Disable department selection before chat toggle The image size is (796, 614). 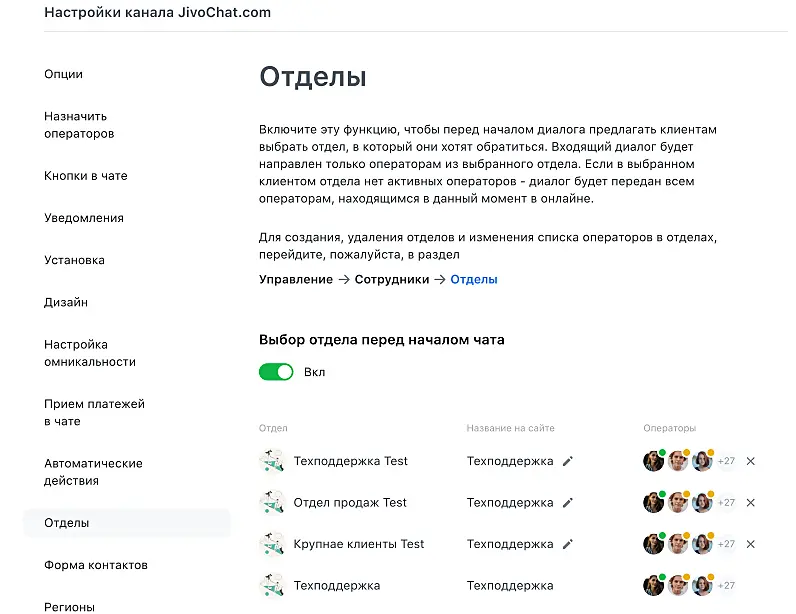[x=276, y=372]
